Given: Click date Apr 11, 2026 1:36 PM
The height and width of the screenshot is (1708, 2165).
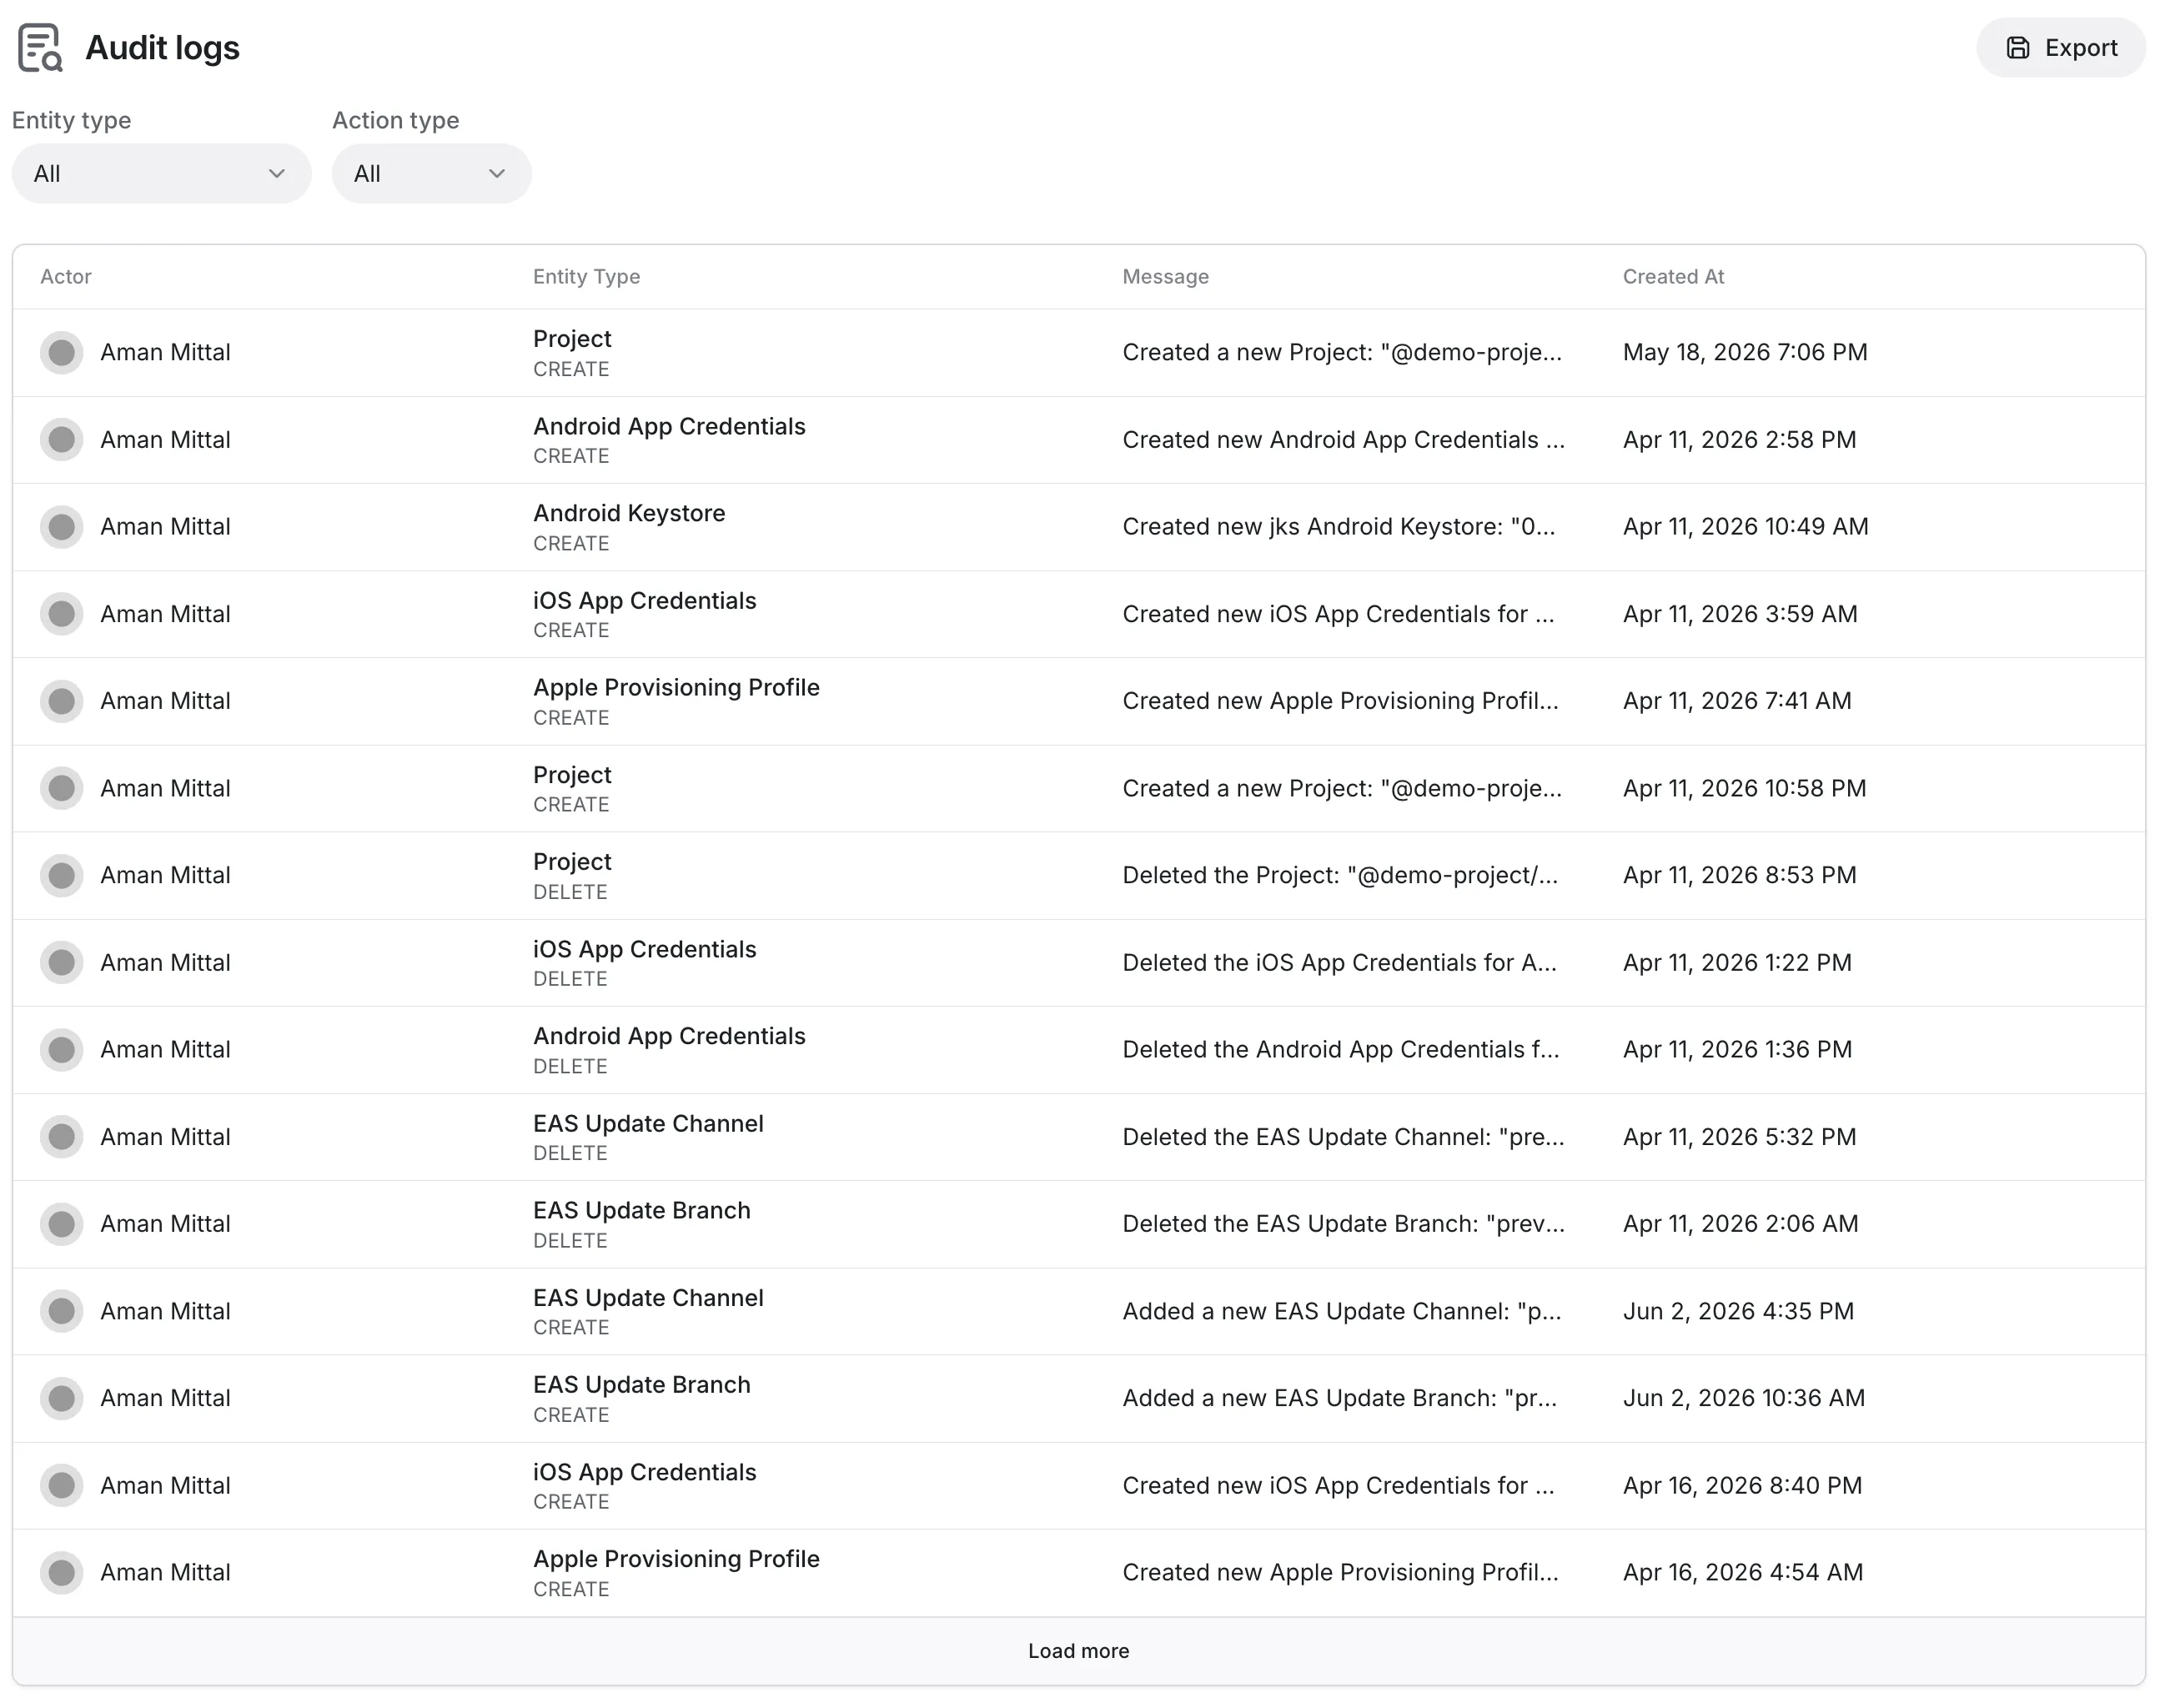Looking at the screenshot, I should tap(1737, 1050).
